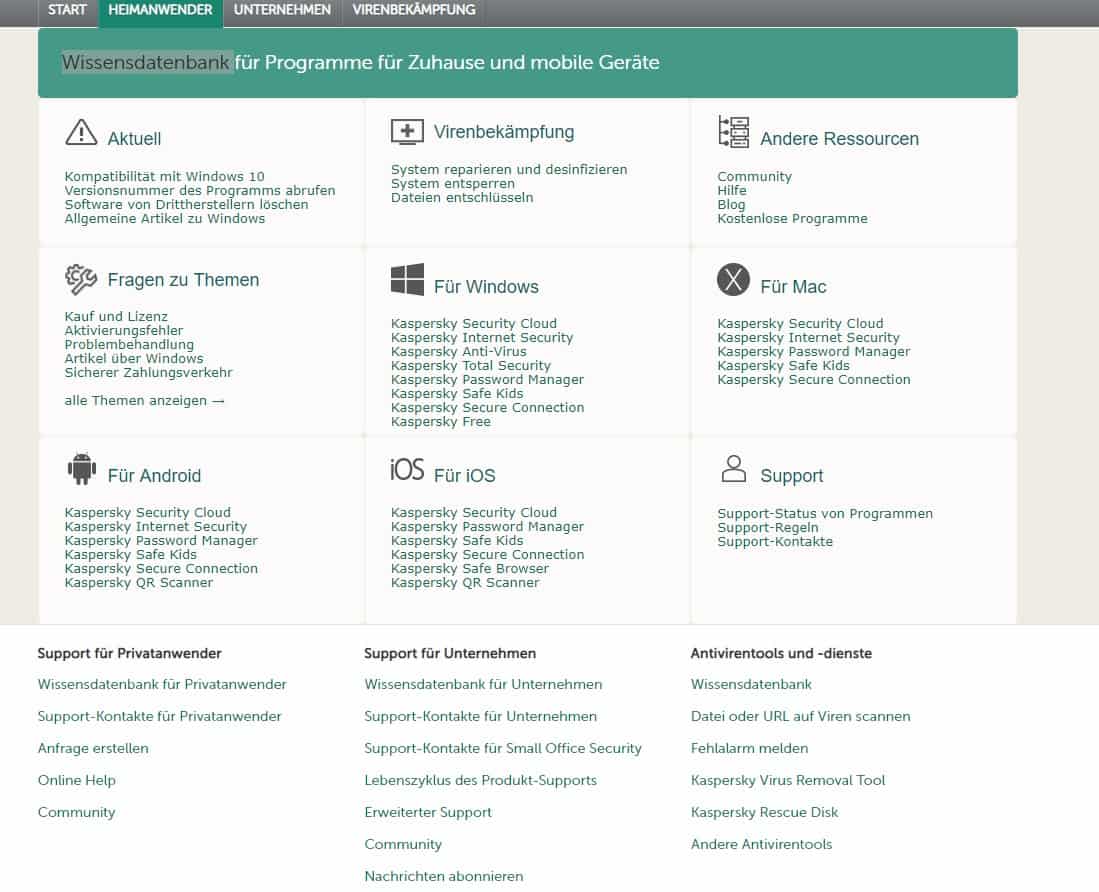This screenshot has height=892, width=1099.
Task: Open Kaspersky Security Cloud under Für Mac
Action: tap(800, 323)
